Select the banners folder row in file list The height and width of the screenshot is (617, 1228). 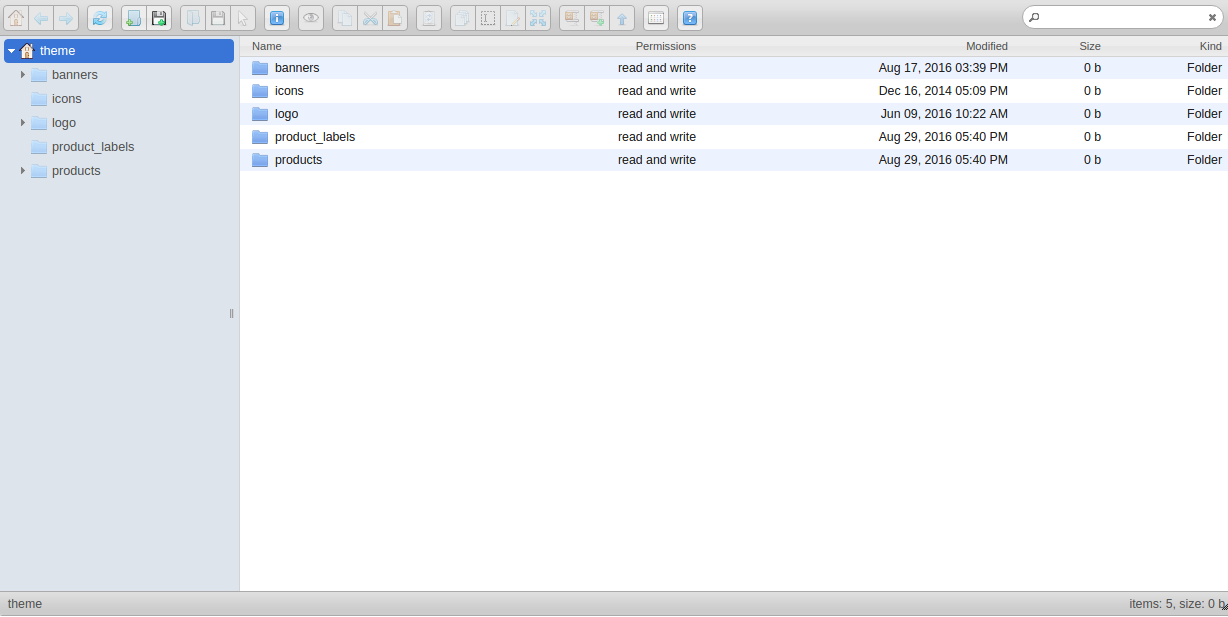734,68
